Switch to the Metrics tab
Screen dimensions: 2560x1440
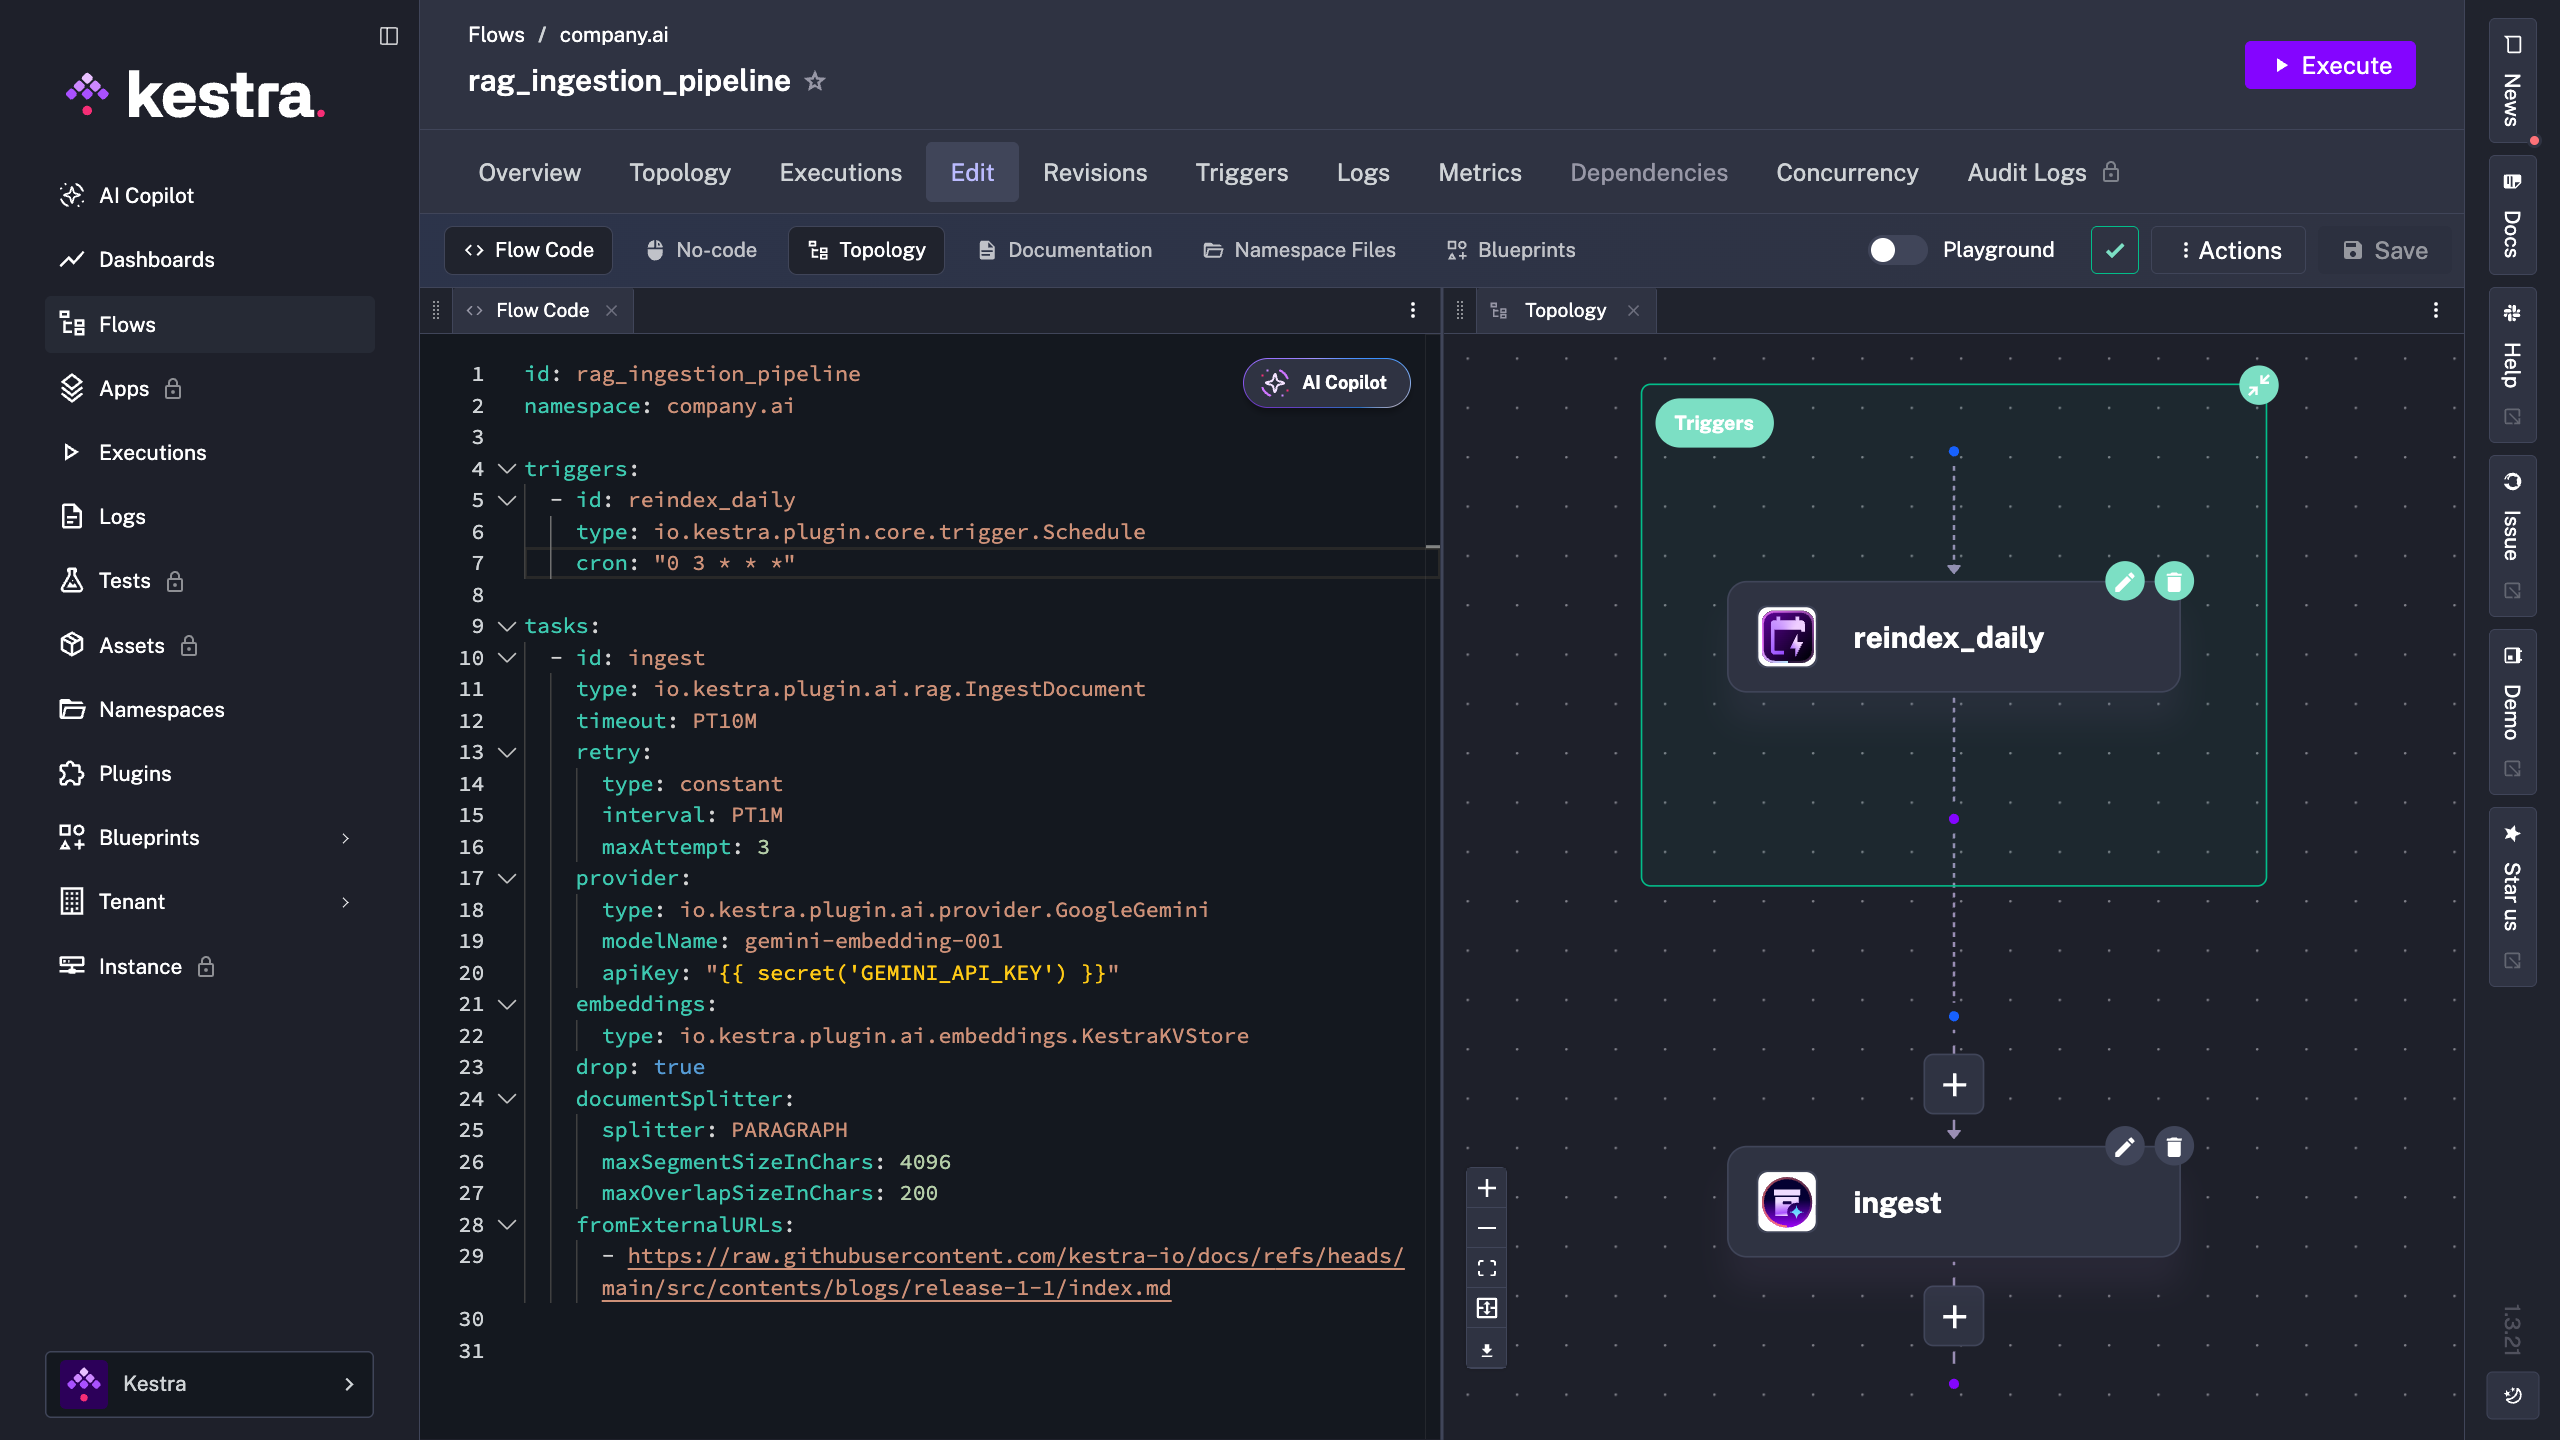[x=1479, y=173]
